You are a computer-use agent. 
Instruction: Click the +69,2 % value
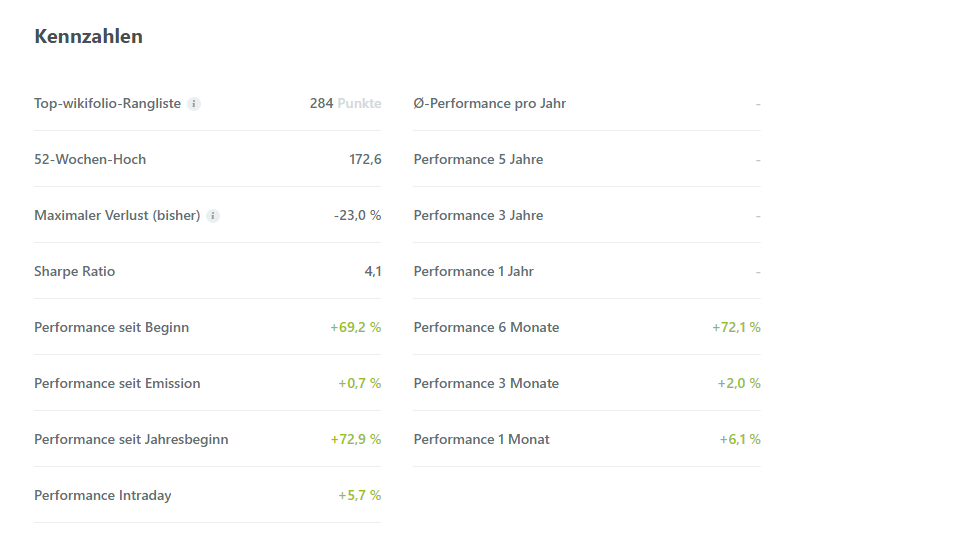click(355, 328)
